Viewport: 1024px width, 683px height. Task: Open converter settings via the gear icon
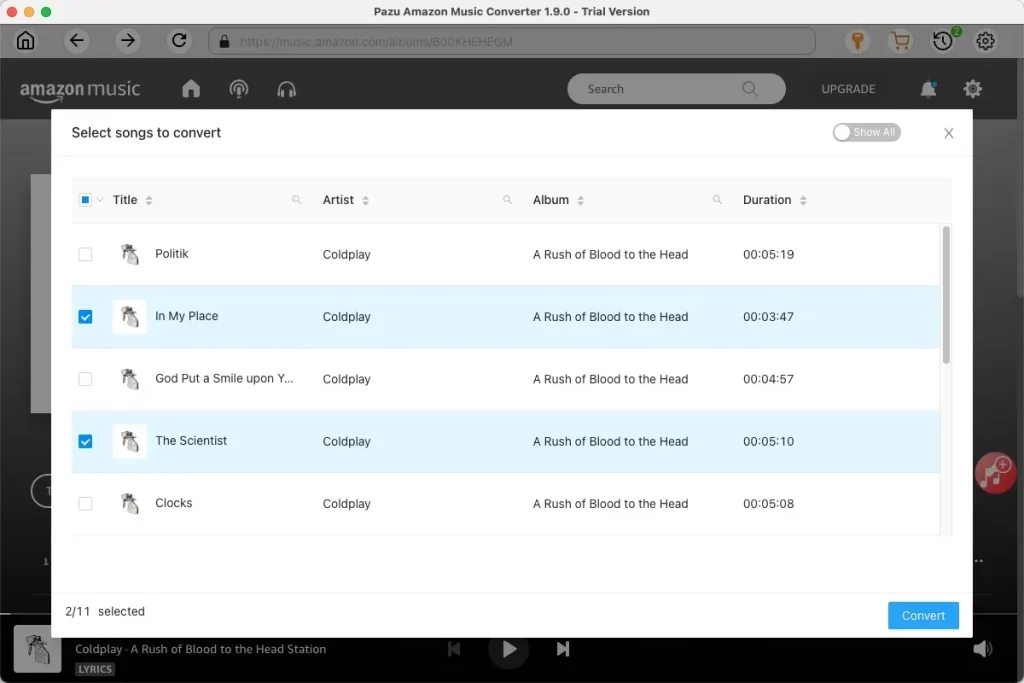985,41
